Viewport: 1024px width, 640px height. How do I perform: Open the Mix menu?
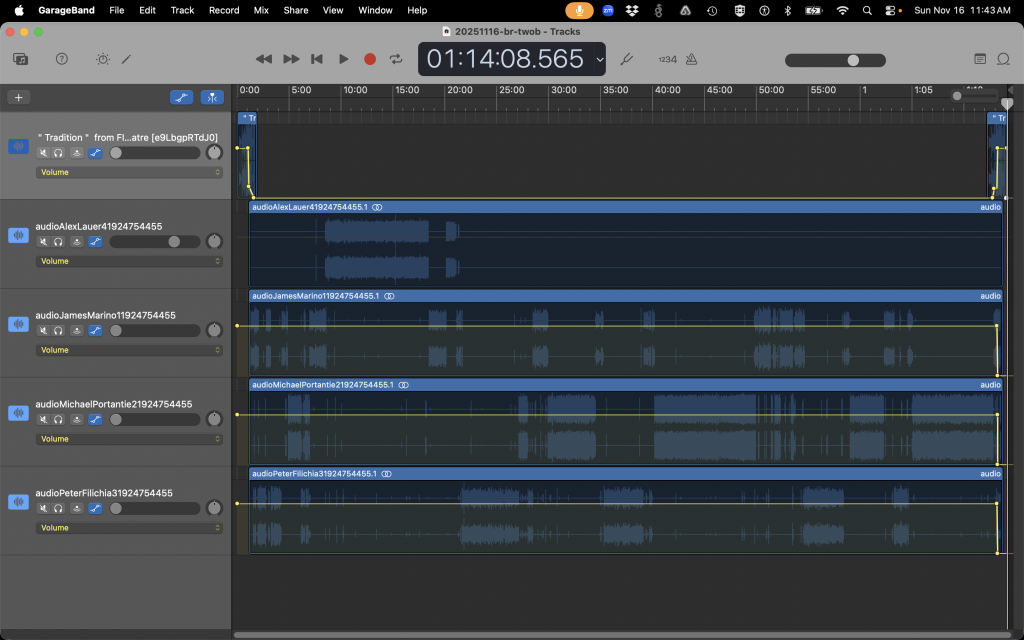tap(261, 10)
